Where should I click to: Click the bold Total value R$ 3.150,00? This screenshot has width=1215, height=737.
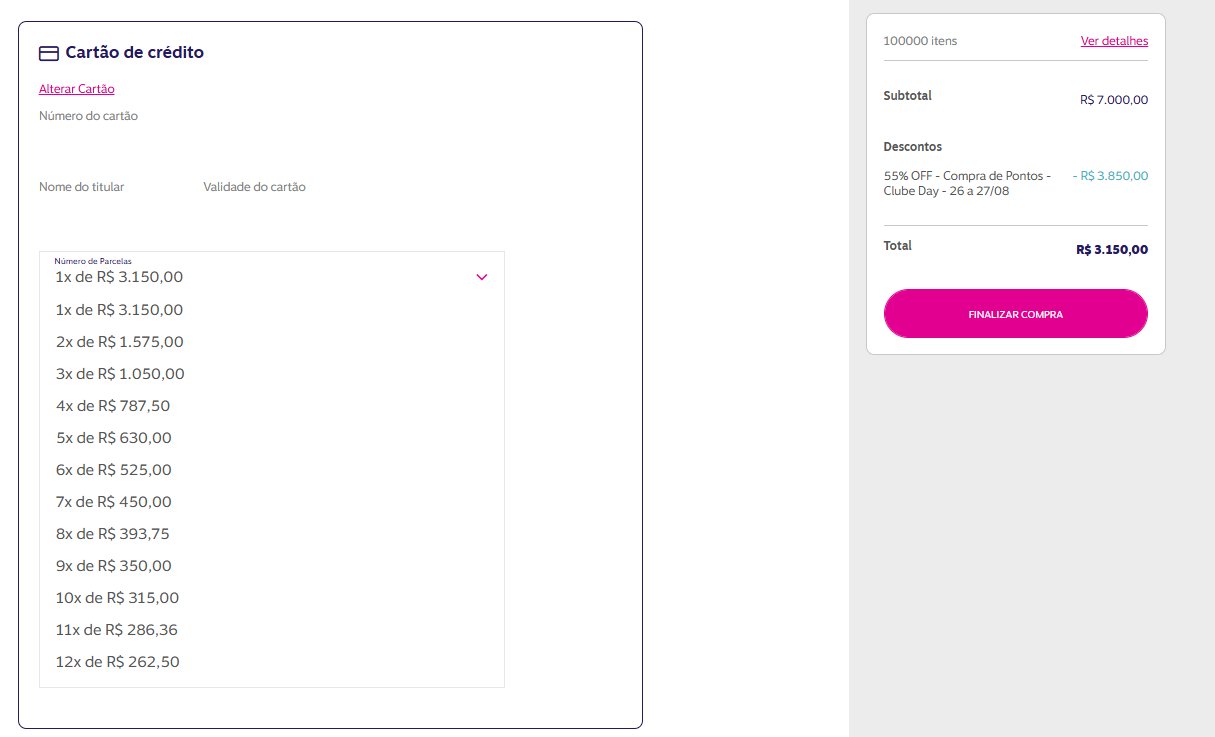1112,250
